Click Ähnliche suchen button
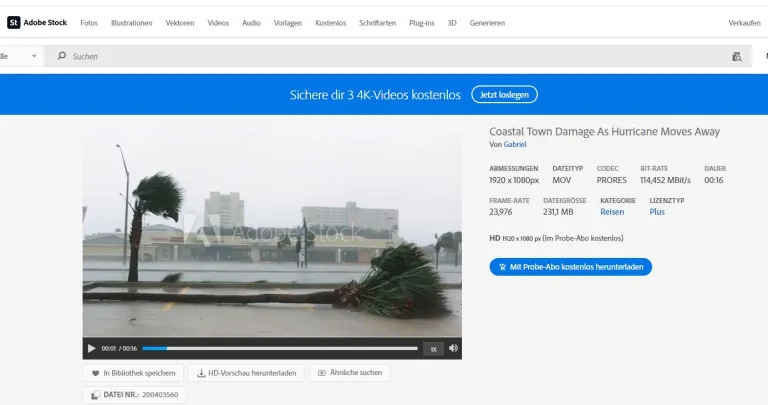Image resolution: width=768 pixels, height=405 pixels. (350, 373)
